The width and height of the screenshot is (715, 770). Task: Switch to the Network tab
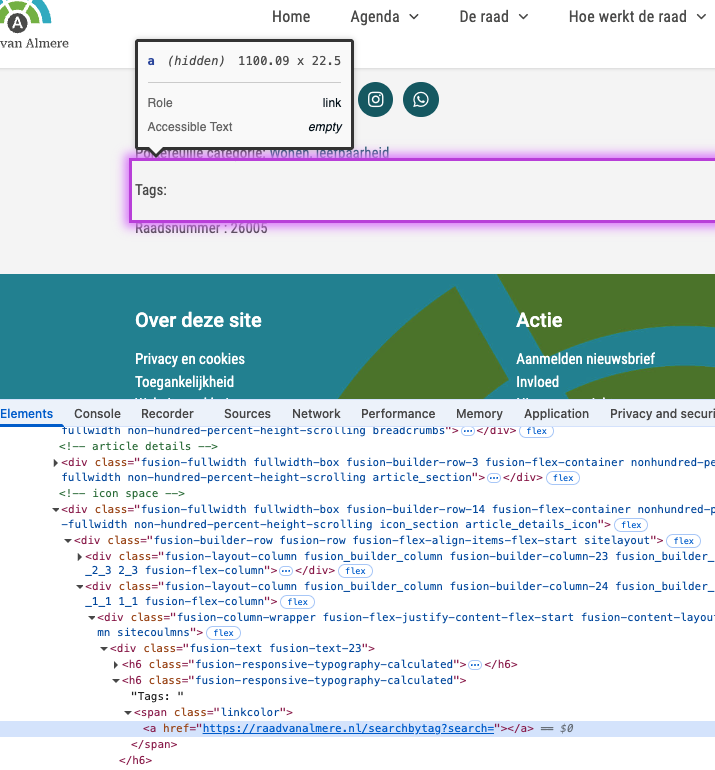point(316,414)
